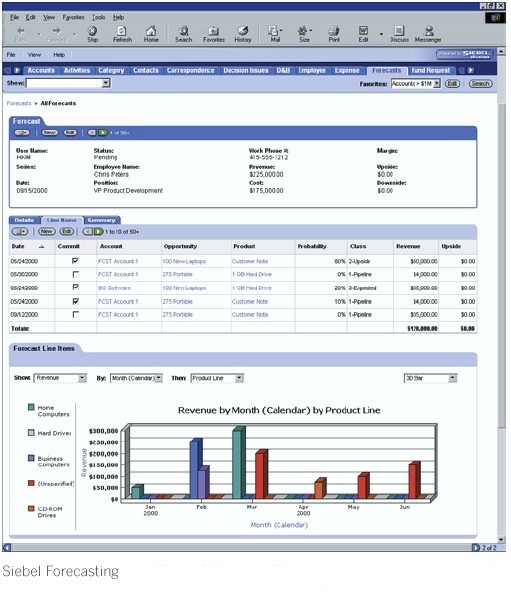Open the browser Tools menu
This screenshot has width=511, height=608.
98,17
